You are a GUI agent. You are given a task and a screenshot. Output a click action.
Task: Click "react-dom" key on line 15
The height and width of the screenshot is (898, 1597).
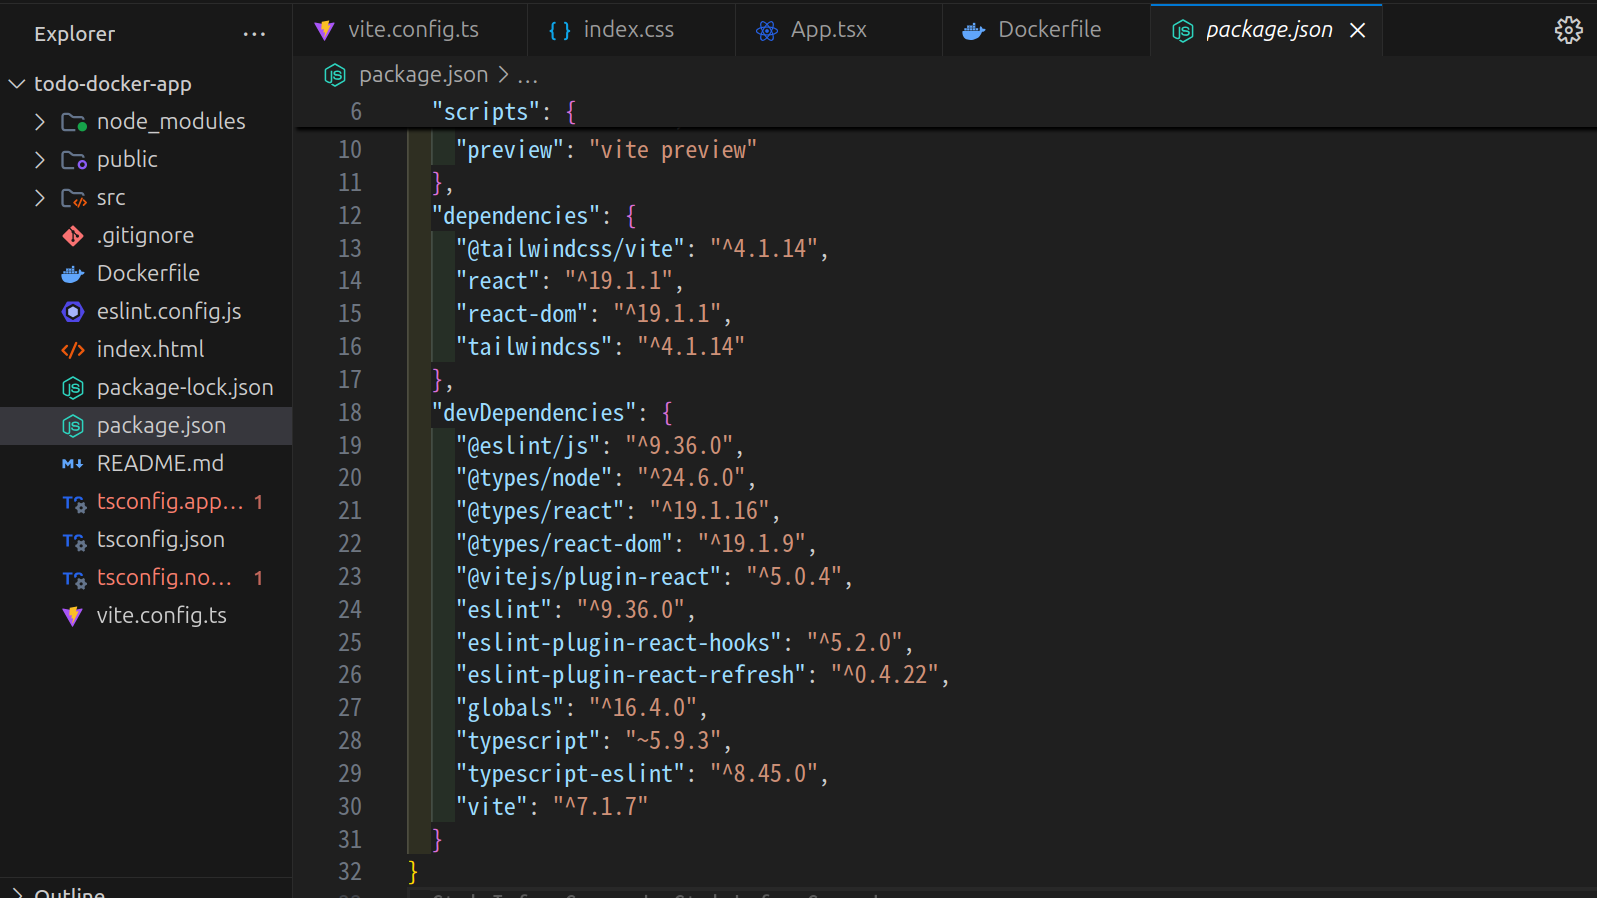(x=521, y=314)
